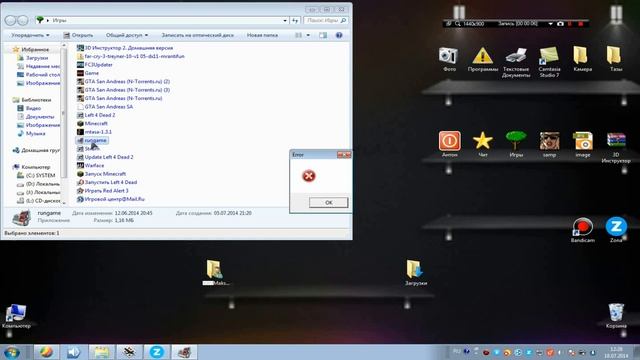
Task: Click the sidebar vertical scrollbar
Action: point(63,114)
